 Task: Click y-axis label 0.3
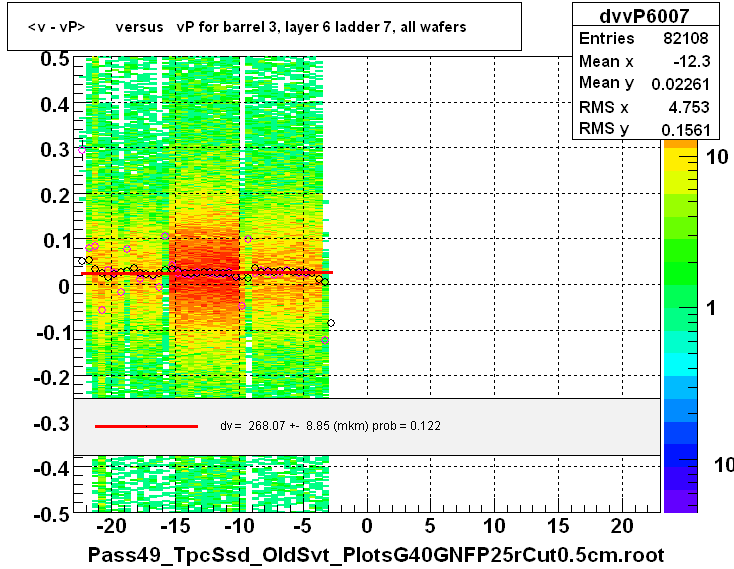(x=55, y=150)
